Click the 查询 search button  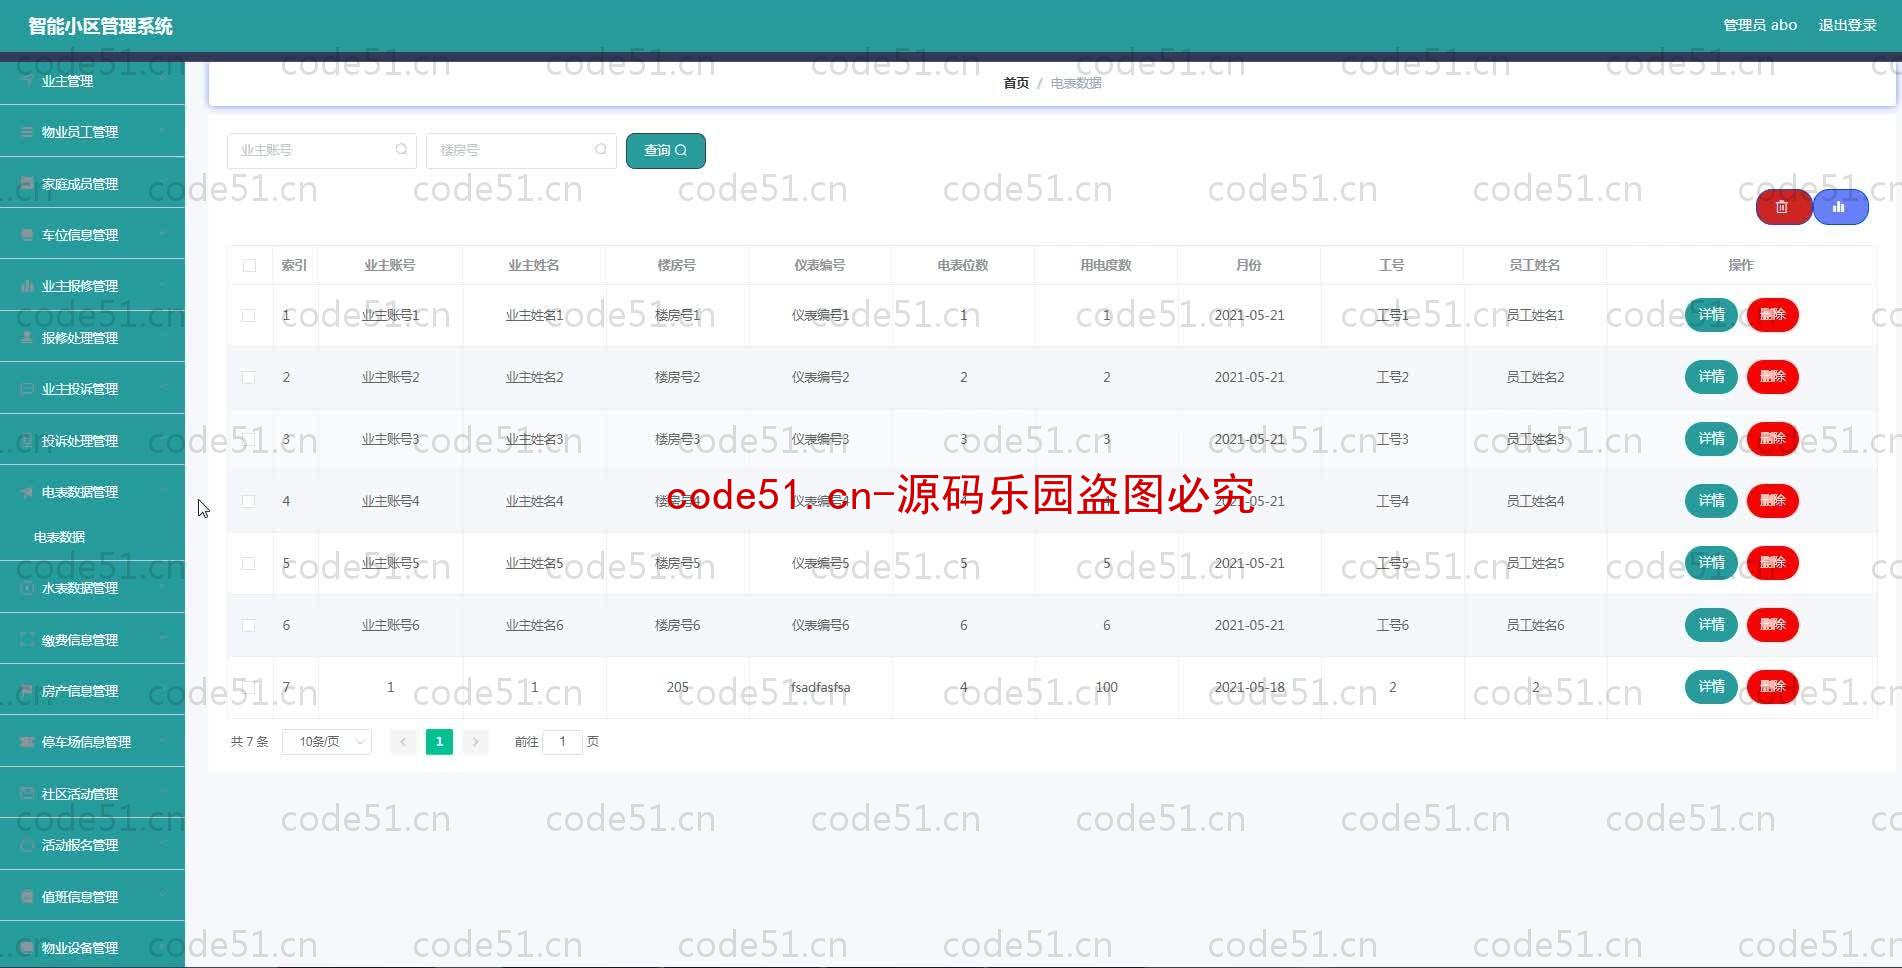(x=666, y=151)
